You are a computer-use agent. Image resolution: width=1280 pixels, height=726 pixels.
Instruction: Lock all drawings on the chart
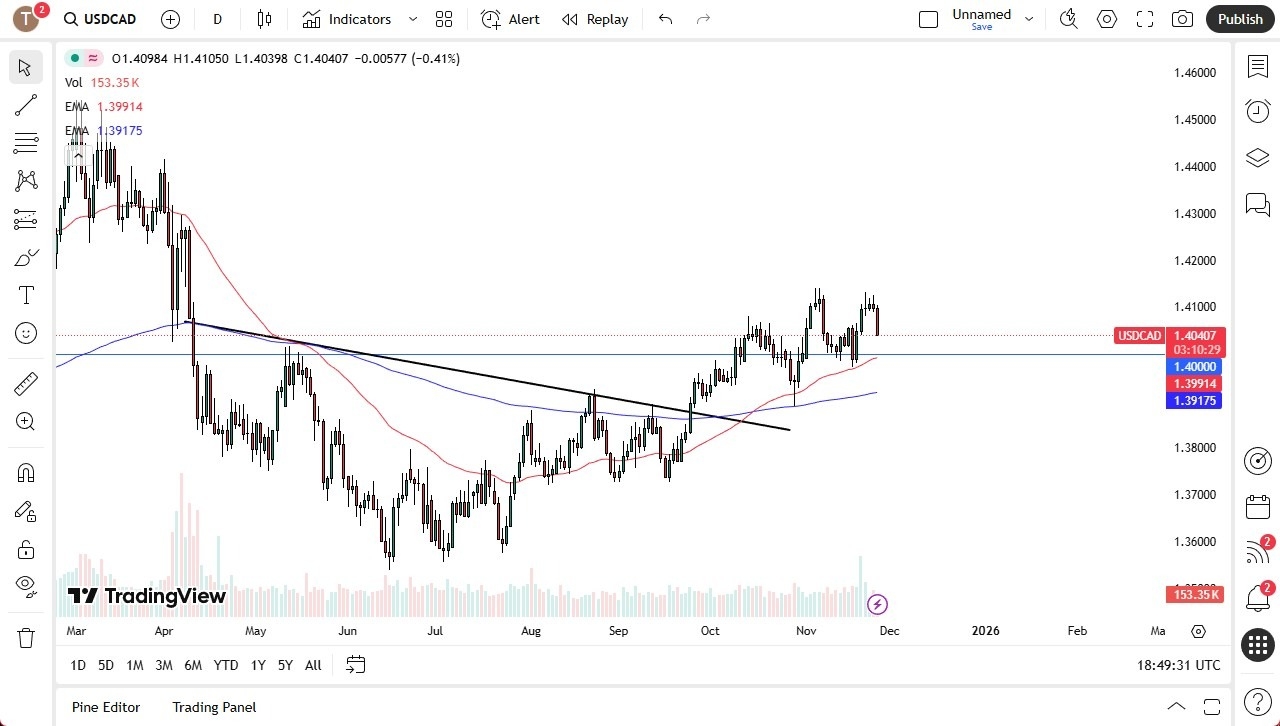(25, 549)
